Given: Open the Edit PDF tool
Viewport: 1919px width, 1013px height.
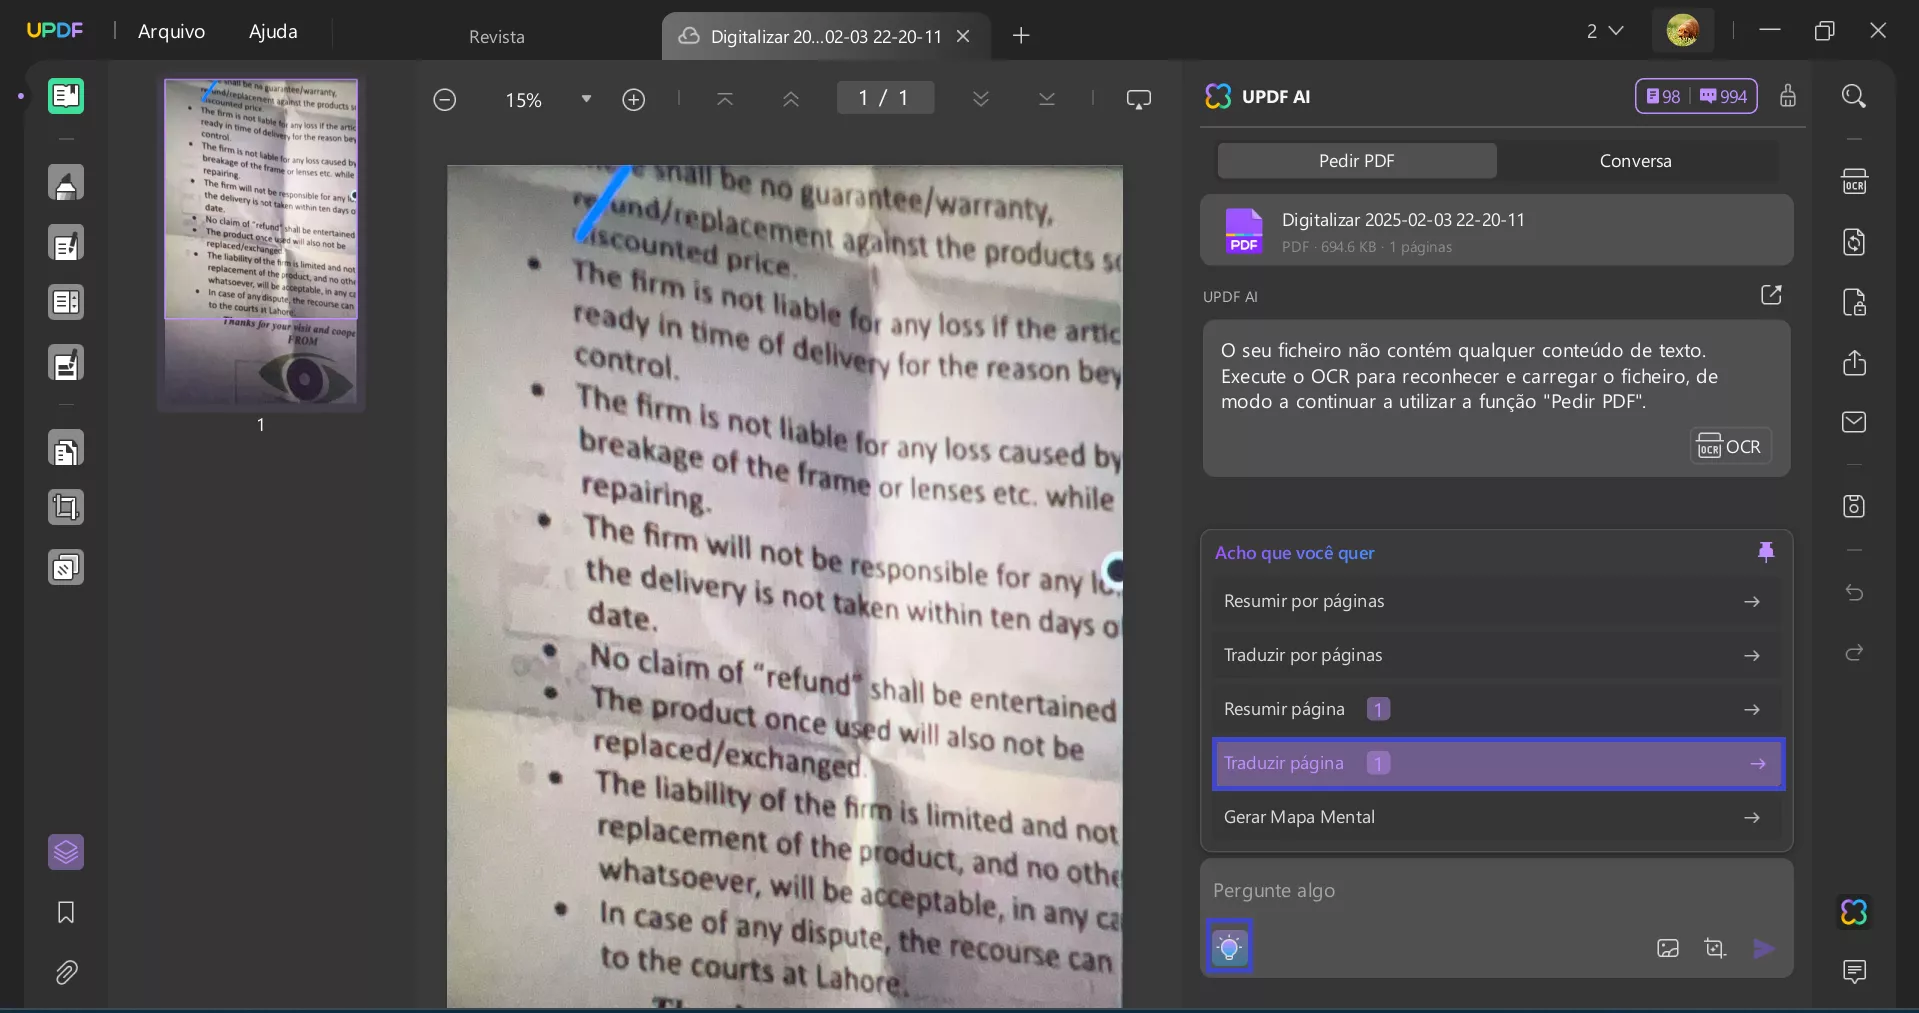Looking at the screenshot, I should (67, 243).
